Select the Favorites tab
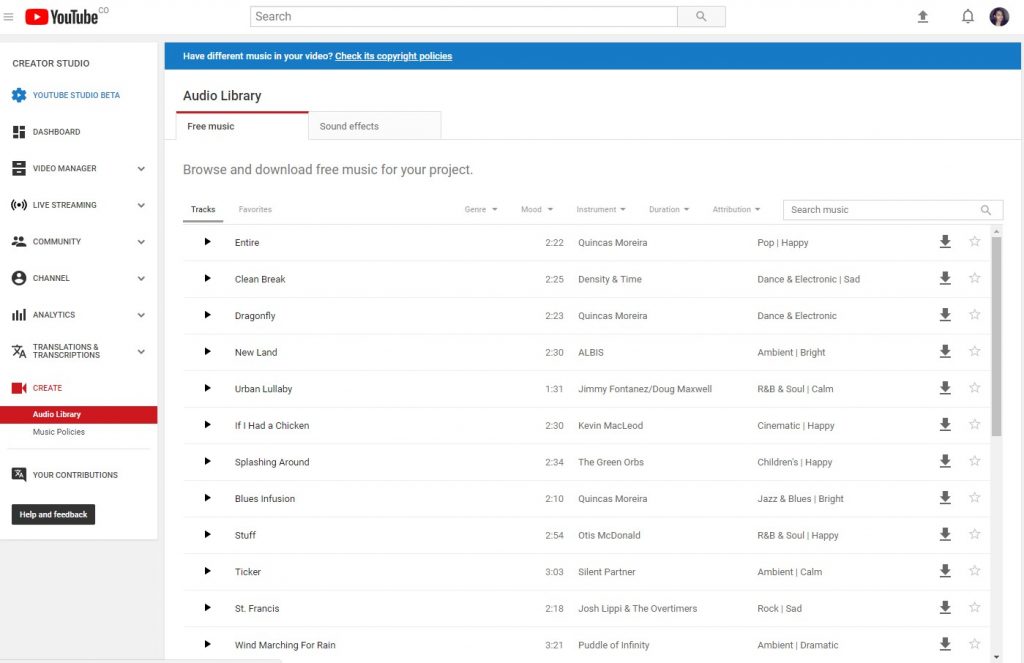This screenshot has height=663, width=1024. click(x=255, y=210)
